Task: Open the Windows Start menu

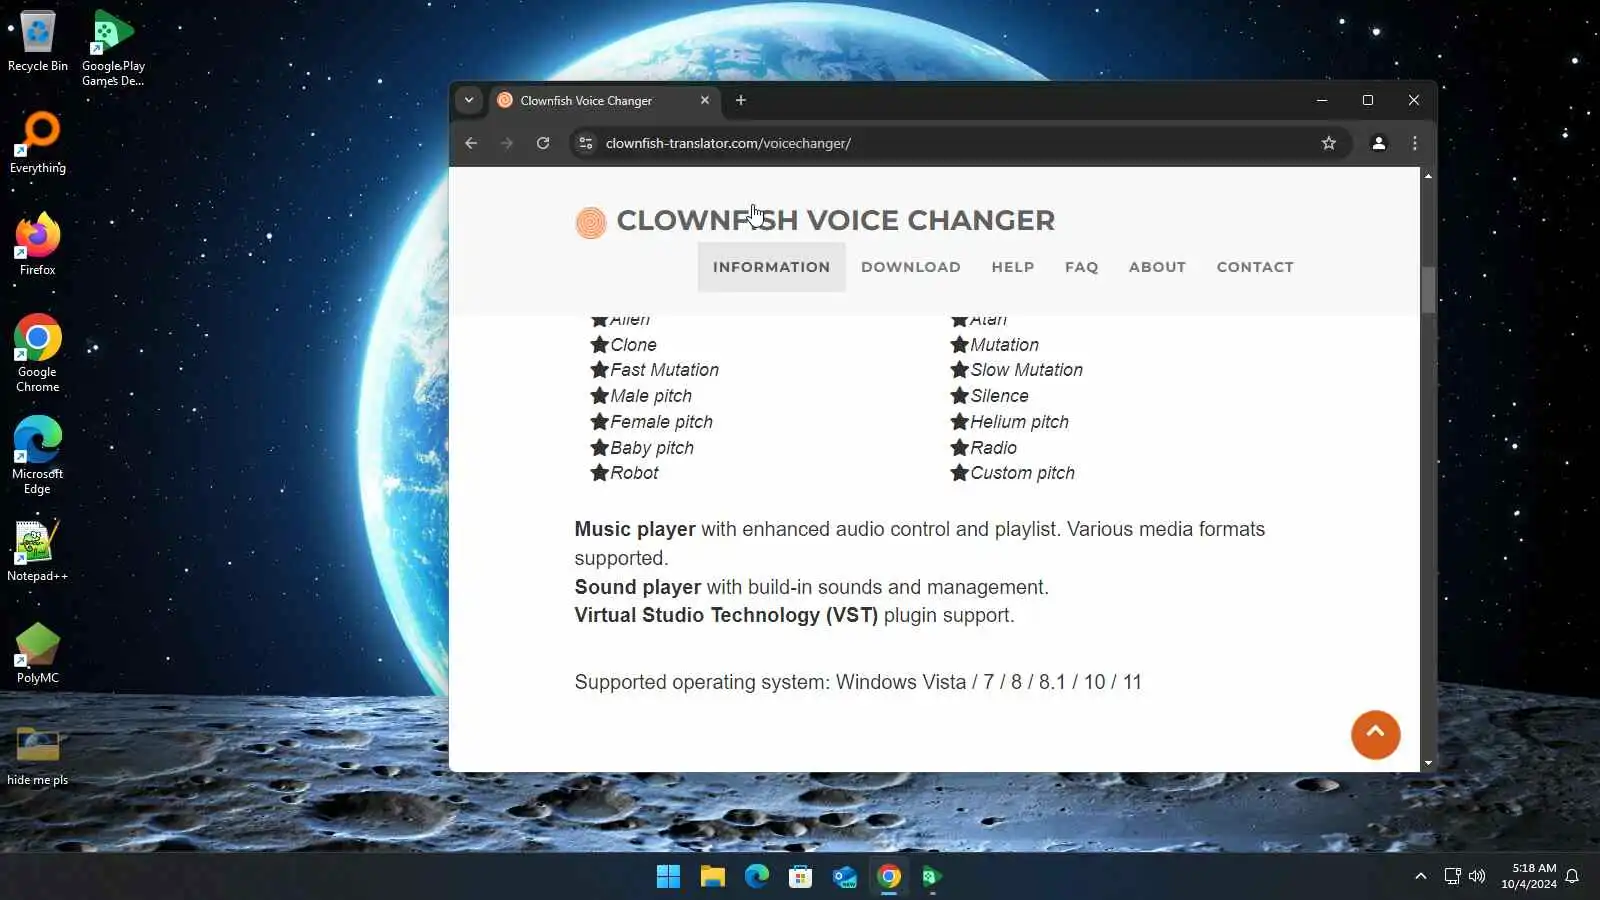Action: pyautogui.click(x=668, y=877)
